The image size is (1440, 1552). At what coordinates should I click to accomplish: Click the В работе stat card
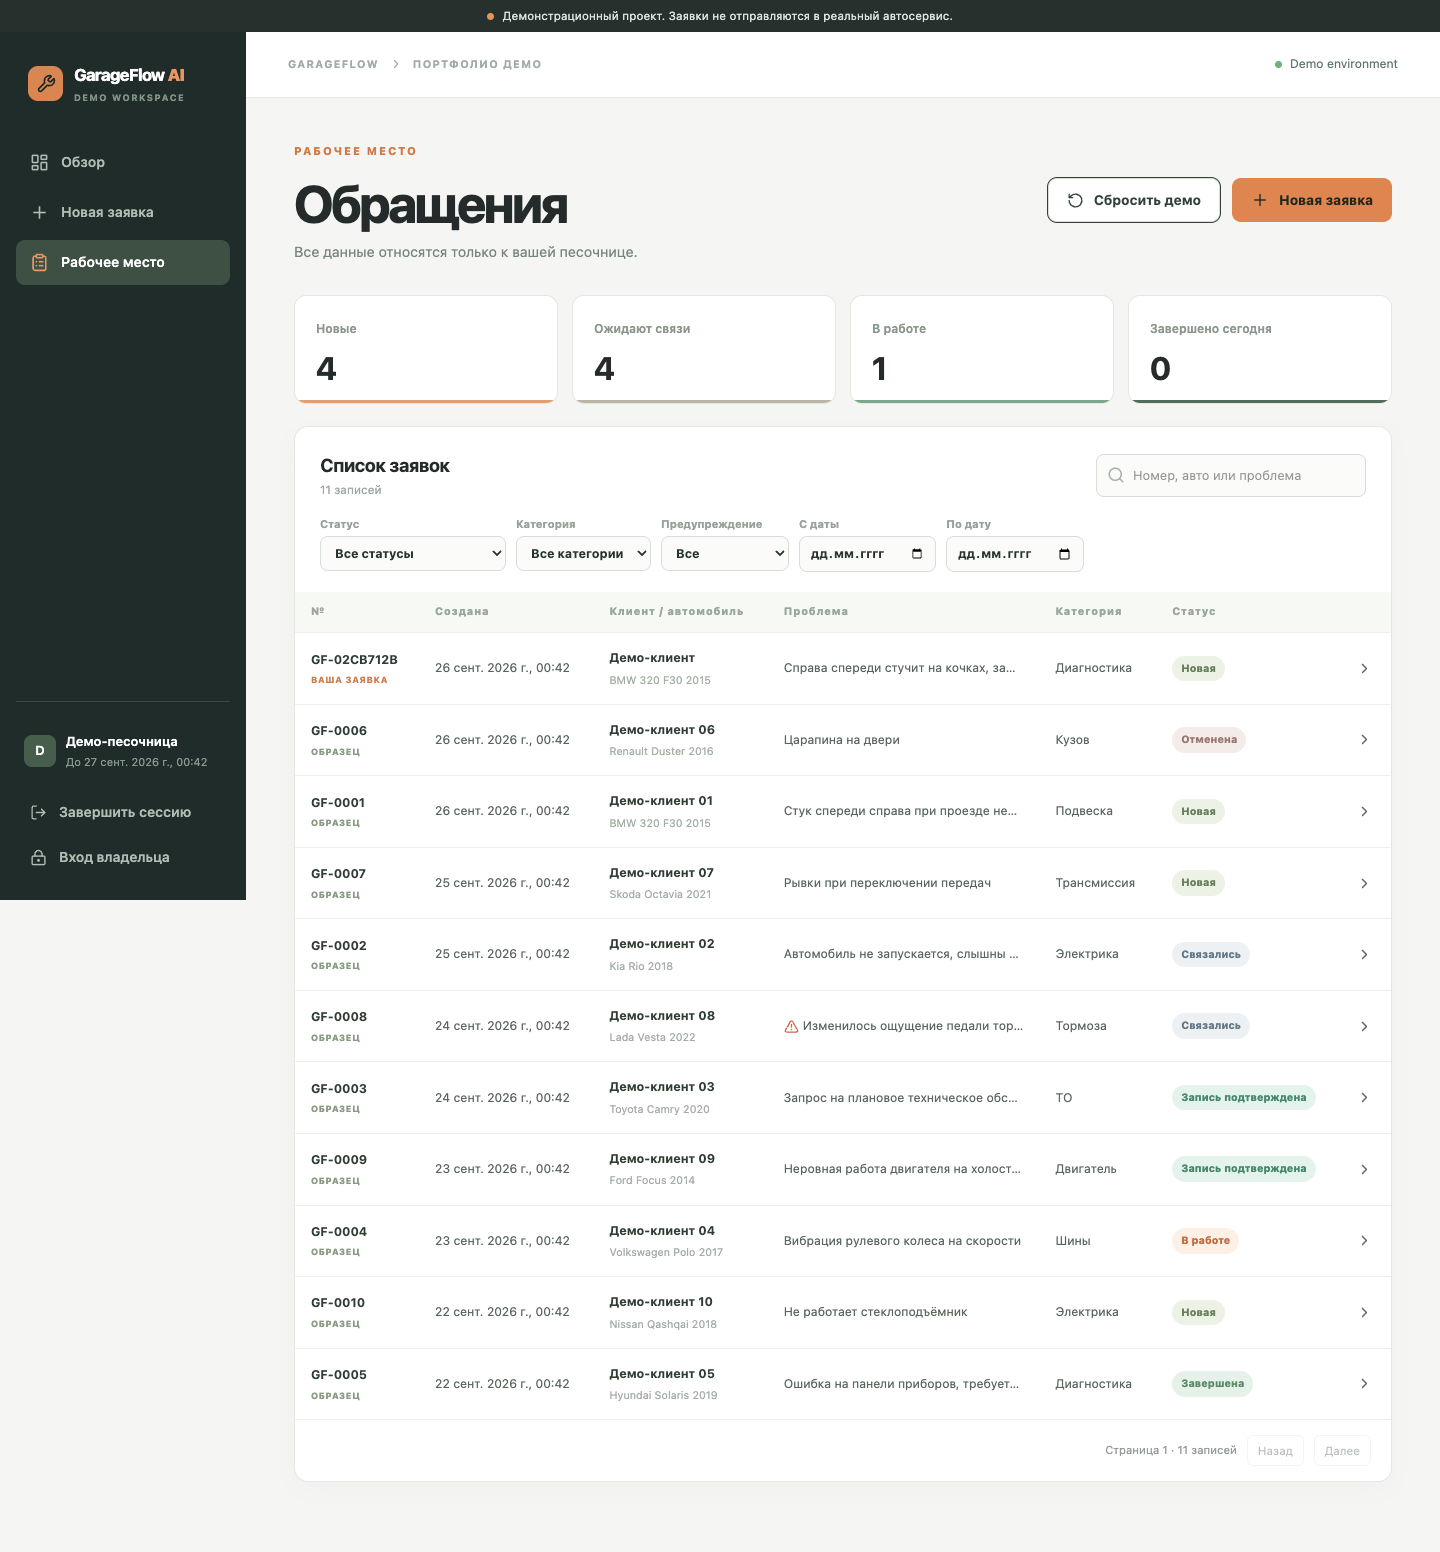(982, 349)
